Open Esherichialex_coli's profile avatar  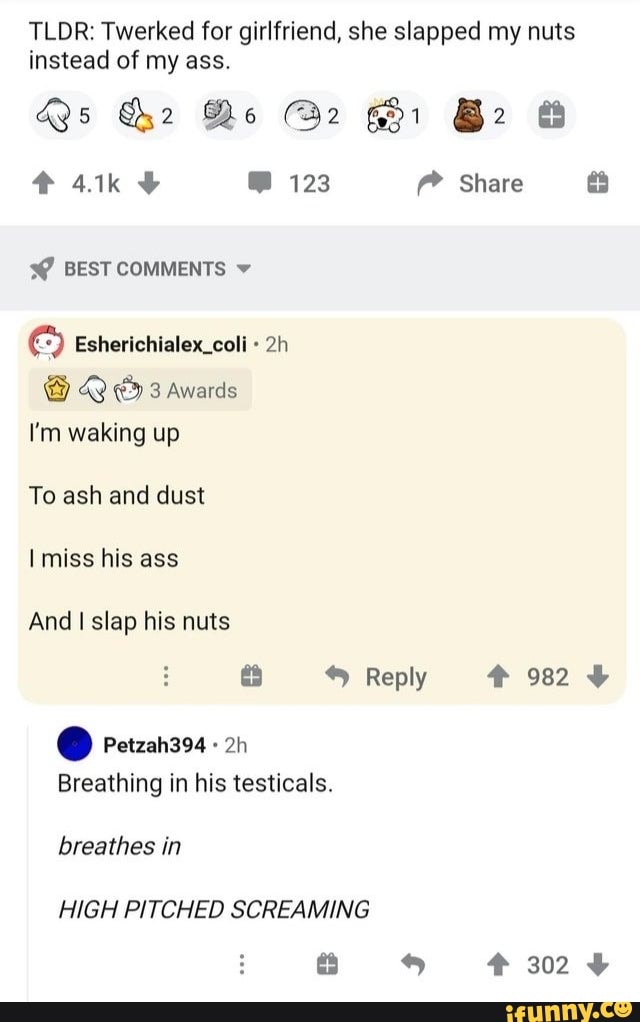click(46, 344)
